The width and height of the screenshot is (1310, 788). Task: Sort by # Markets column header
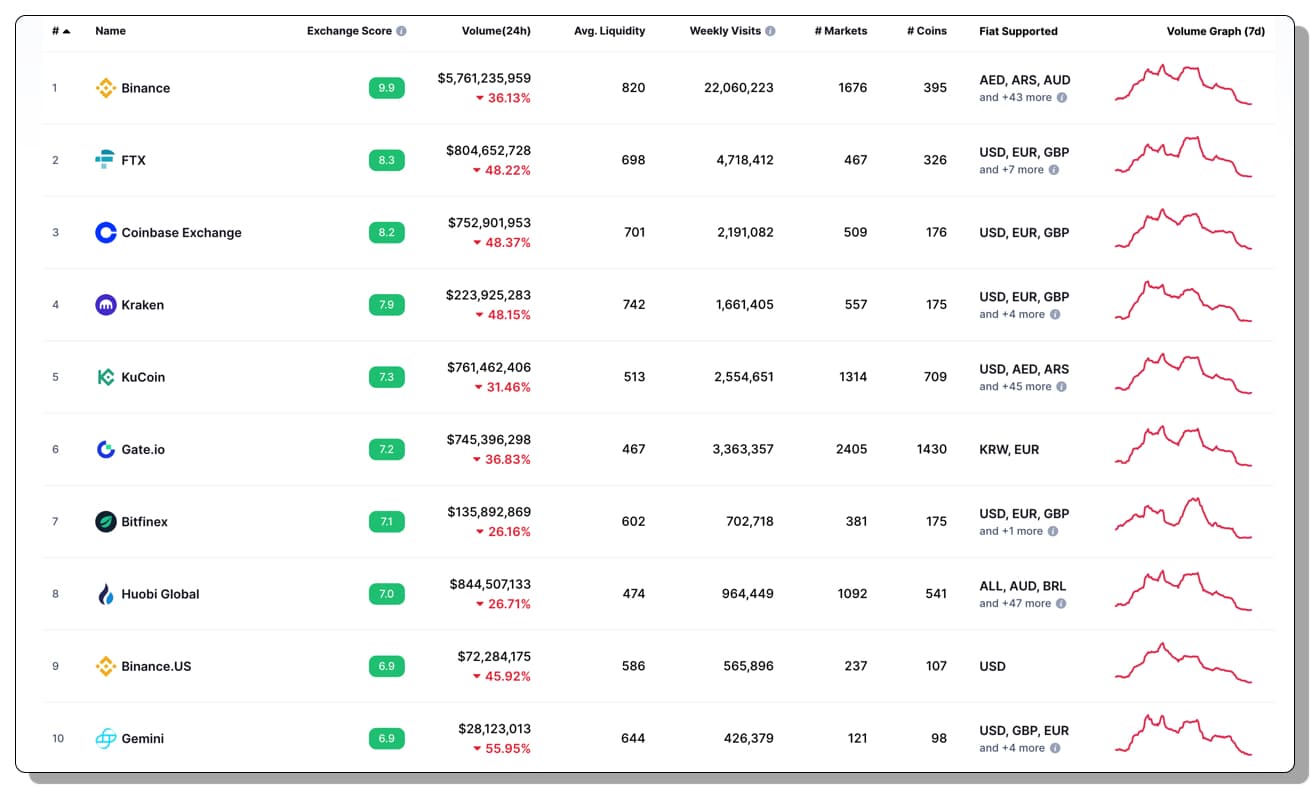point(840,31)
